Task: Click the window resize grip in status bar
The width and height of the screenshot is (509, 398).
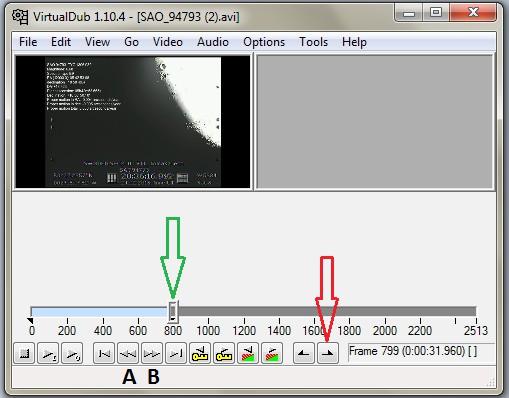Action: pos(490,382)
